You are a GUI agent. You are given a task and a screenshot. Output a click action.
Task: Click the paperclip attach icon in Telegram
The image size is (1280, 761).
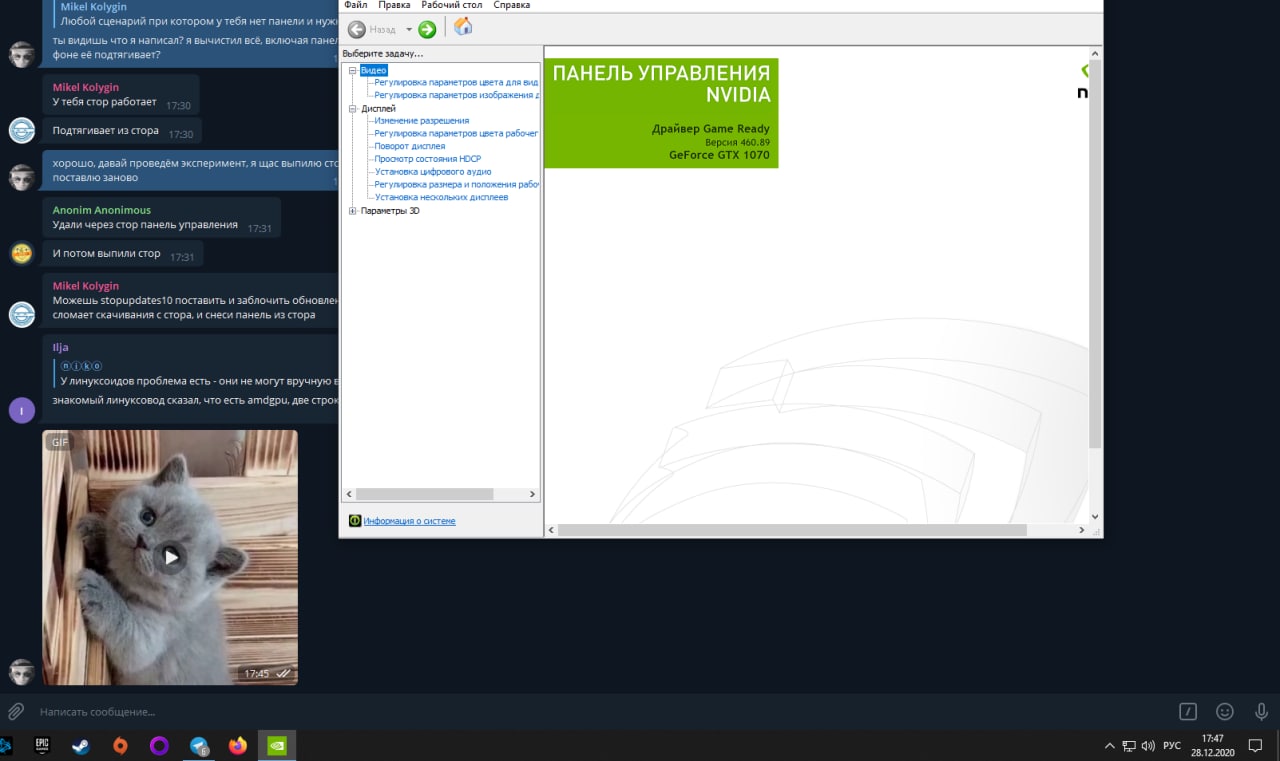pos(16,712)
